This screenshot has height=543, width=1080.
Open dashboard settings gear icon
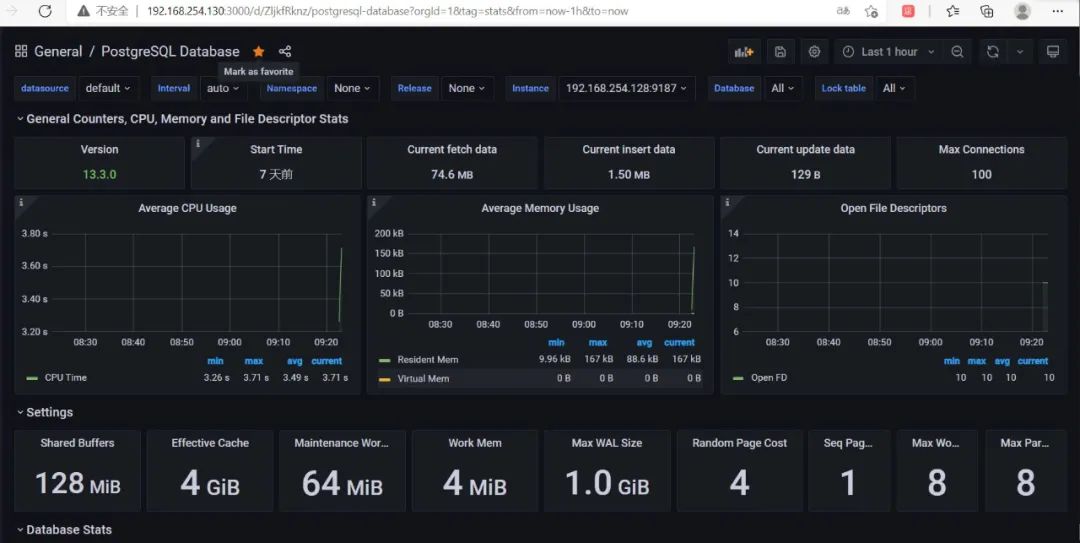coord(814,52)
